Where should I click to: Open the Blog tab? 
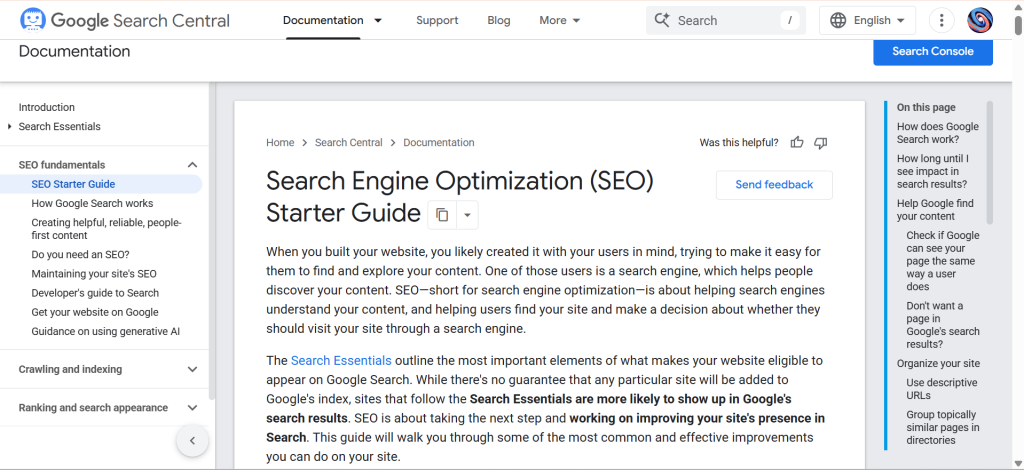click(498, 20)
